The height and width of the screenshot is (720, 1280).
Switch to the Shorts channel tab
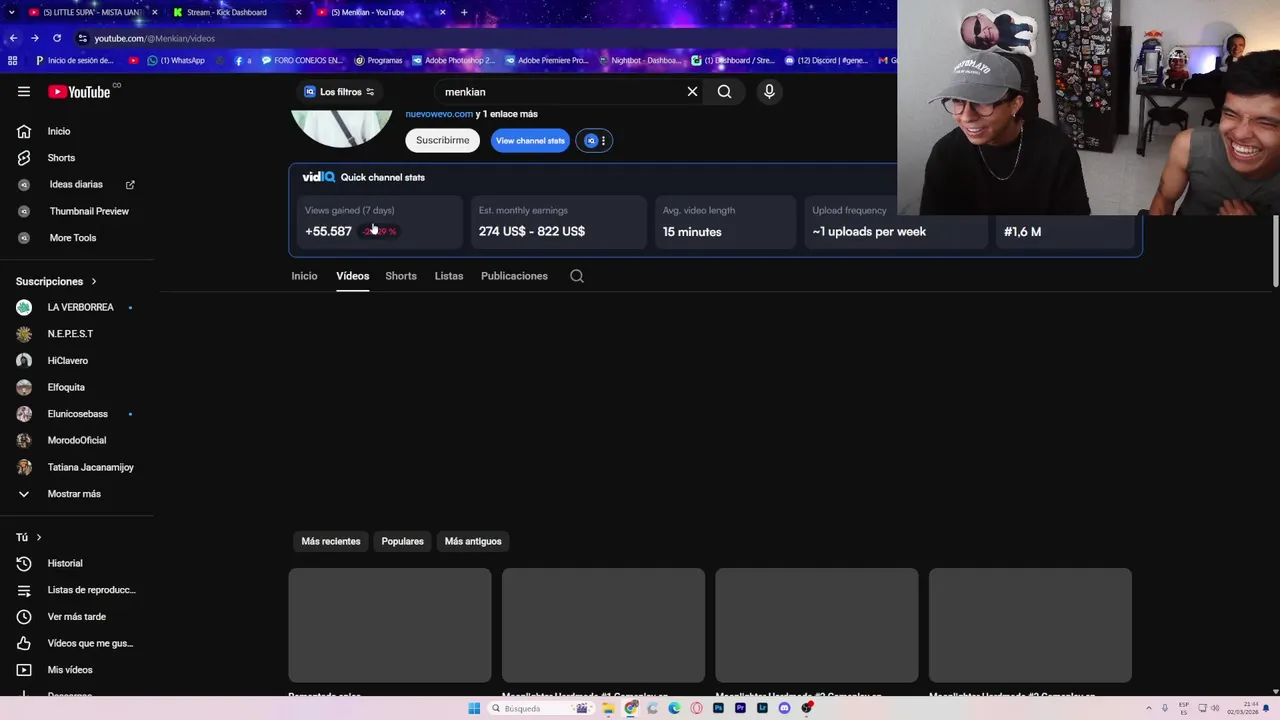(401, 276)
